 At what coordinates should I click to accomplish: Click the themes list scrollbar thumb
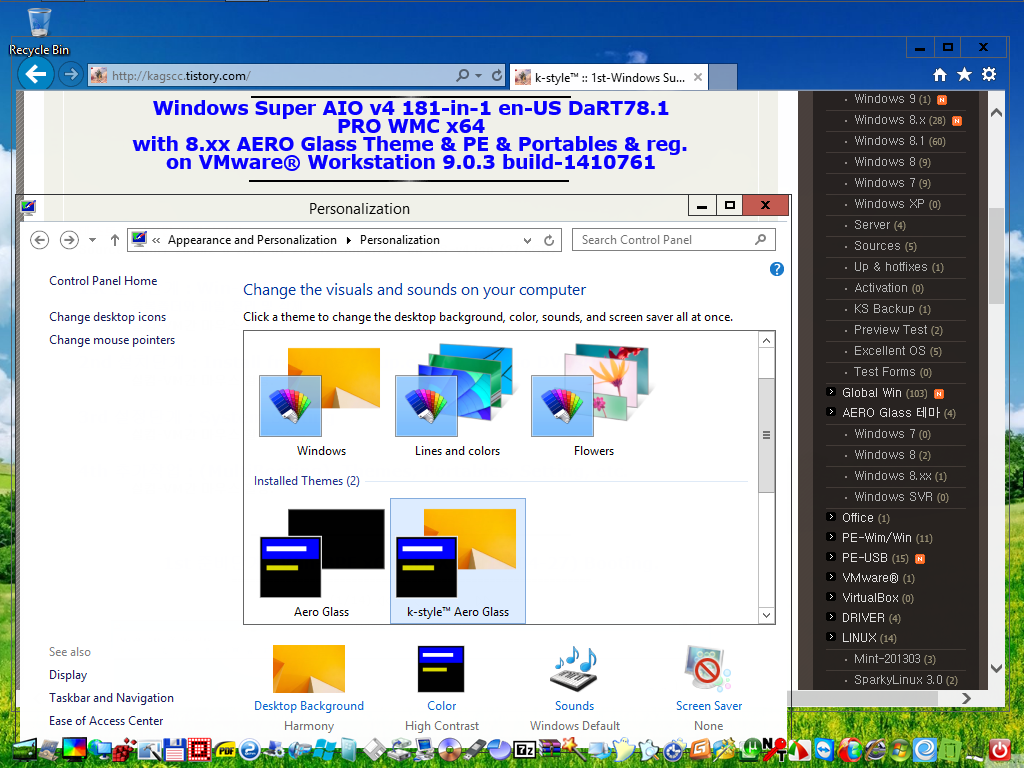point(767,436)
